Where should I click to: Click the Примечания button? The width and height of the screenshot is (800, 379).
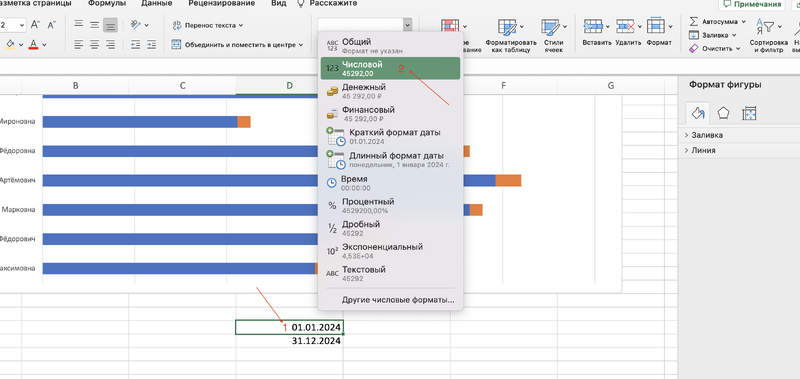752,4
